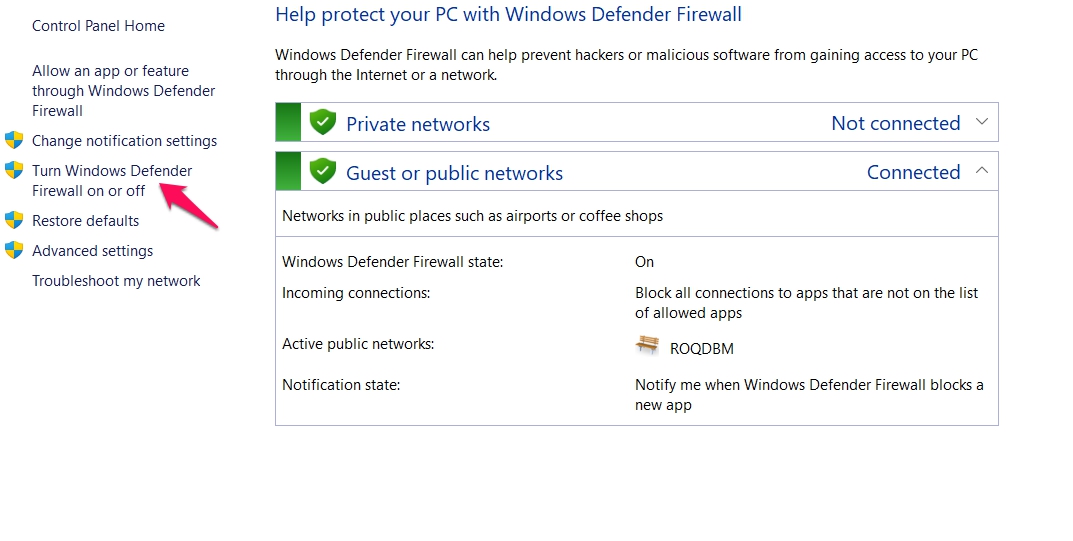Go to Control Panel Home
Viewport: 1073px width, 541px height.
pos(99,26)
